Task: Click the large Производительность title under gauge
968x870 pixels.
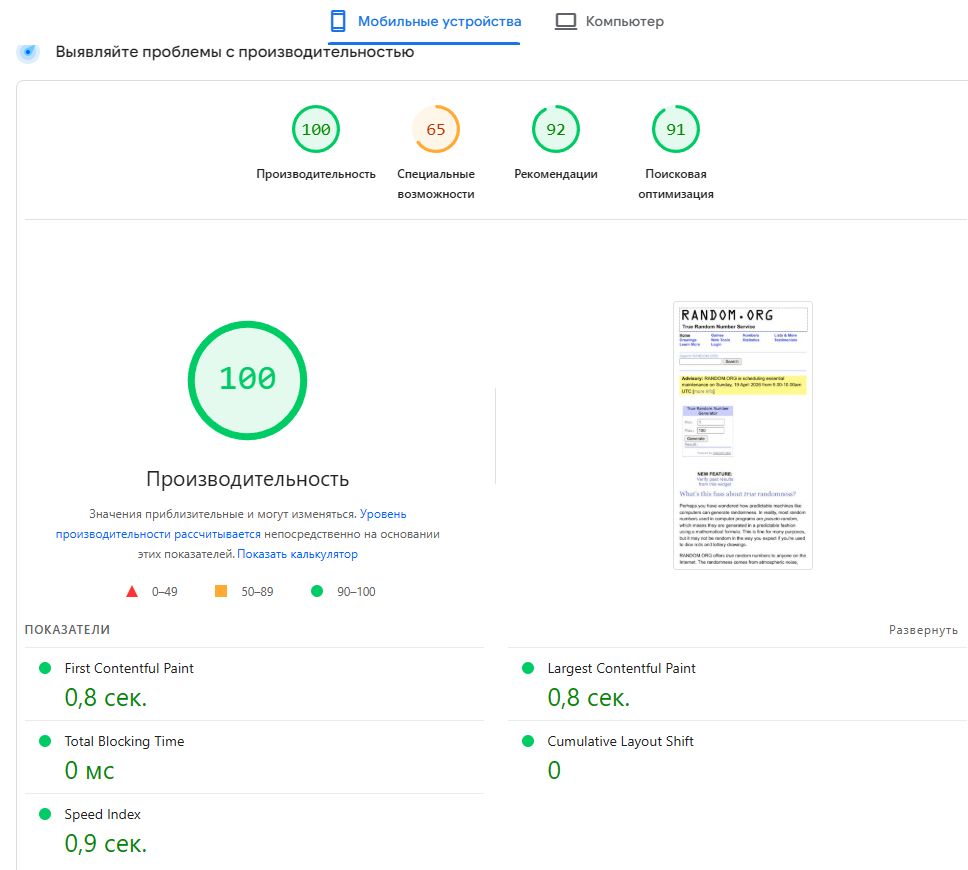Action: pos(248,479)
